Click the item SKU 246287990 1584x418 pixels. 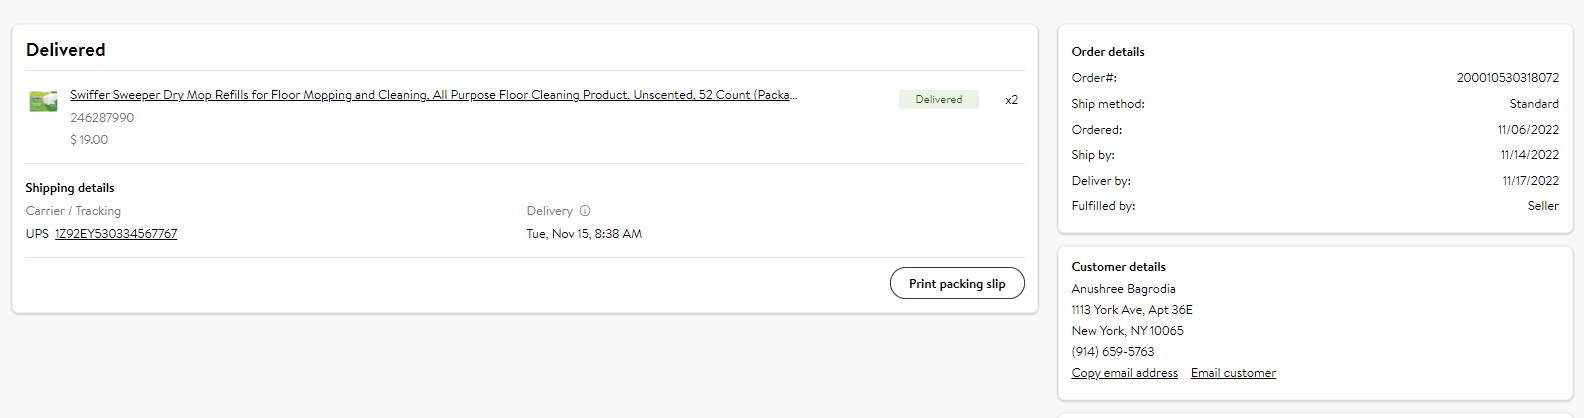[102, 118]
